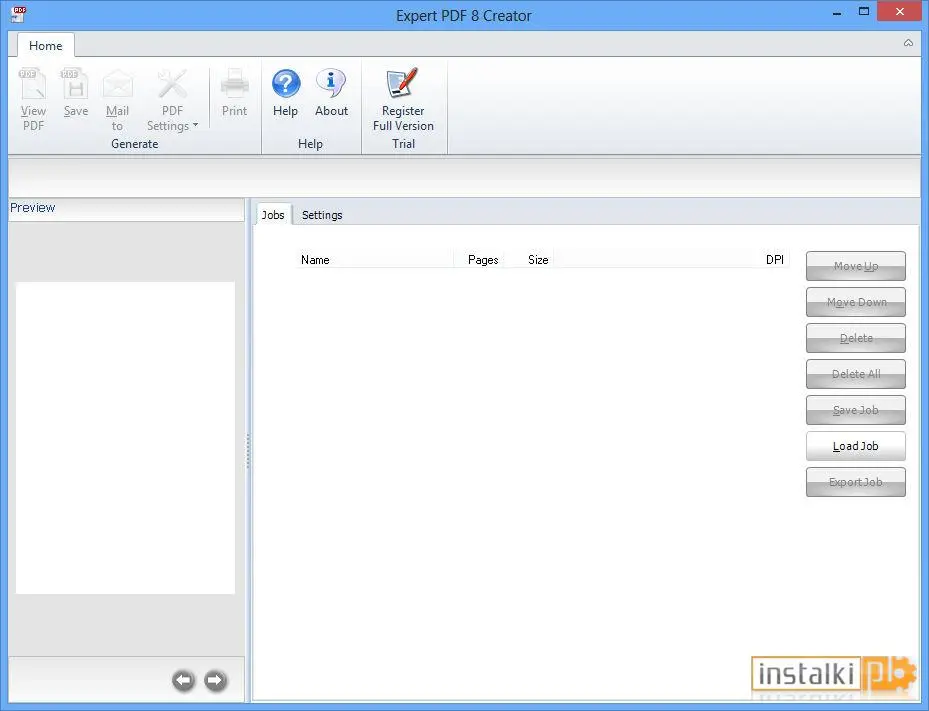Click the Save PDF icon
The image size is (929, 711).
[75, 84]
